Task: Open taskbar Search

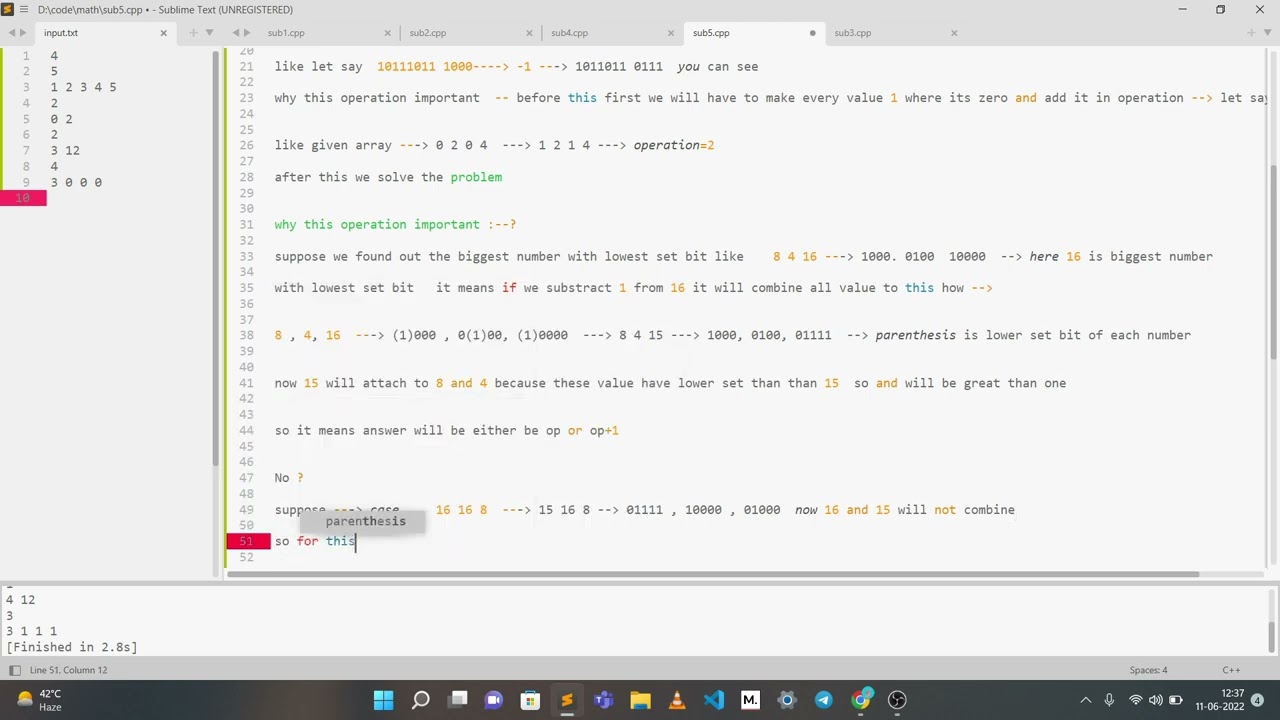Action: [421, 700]
